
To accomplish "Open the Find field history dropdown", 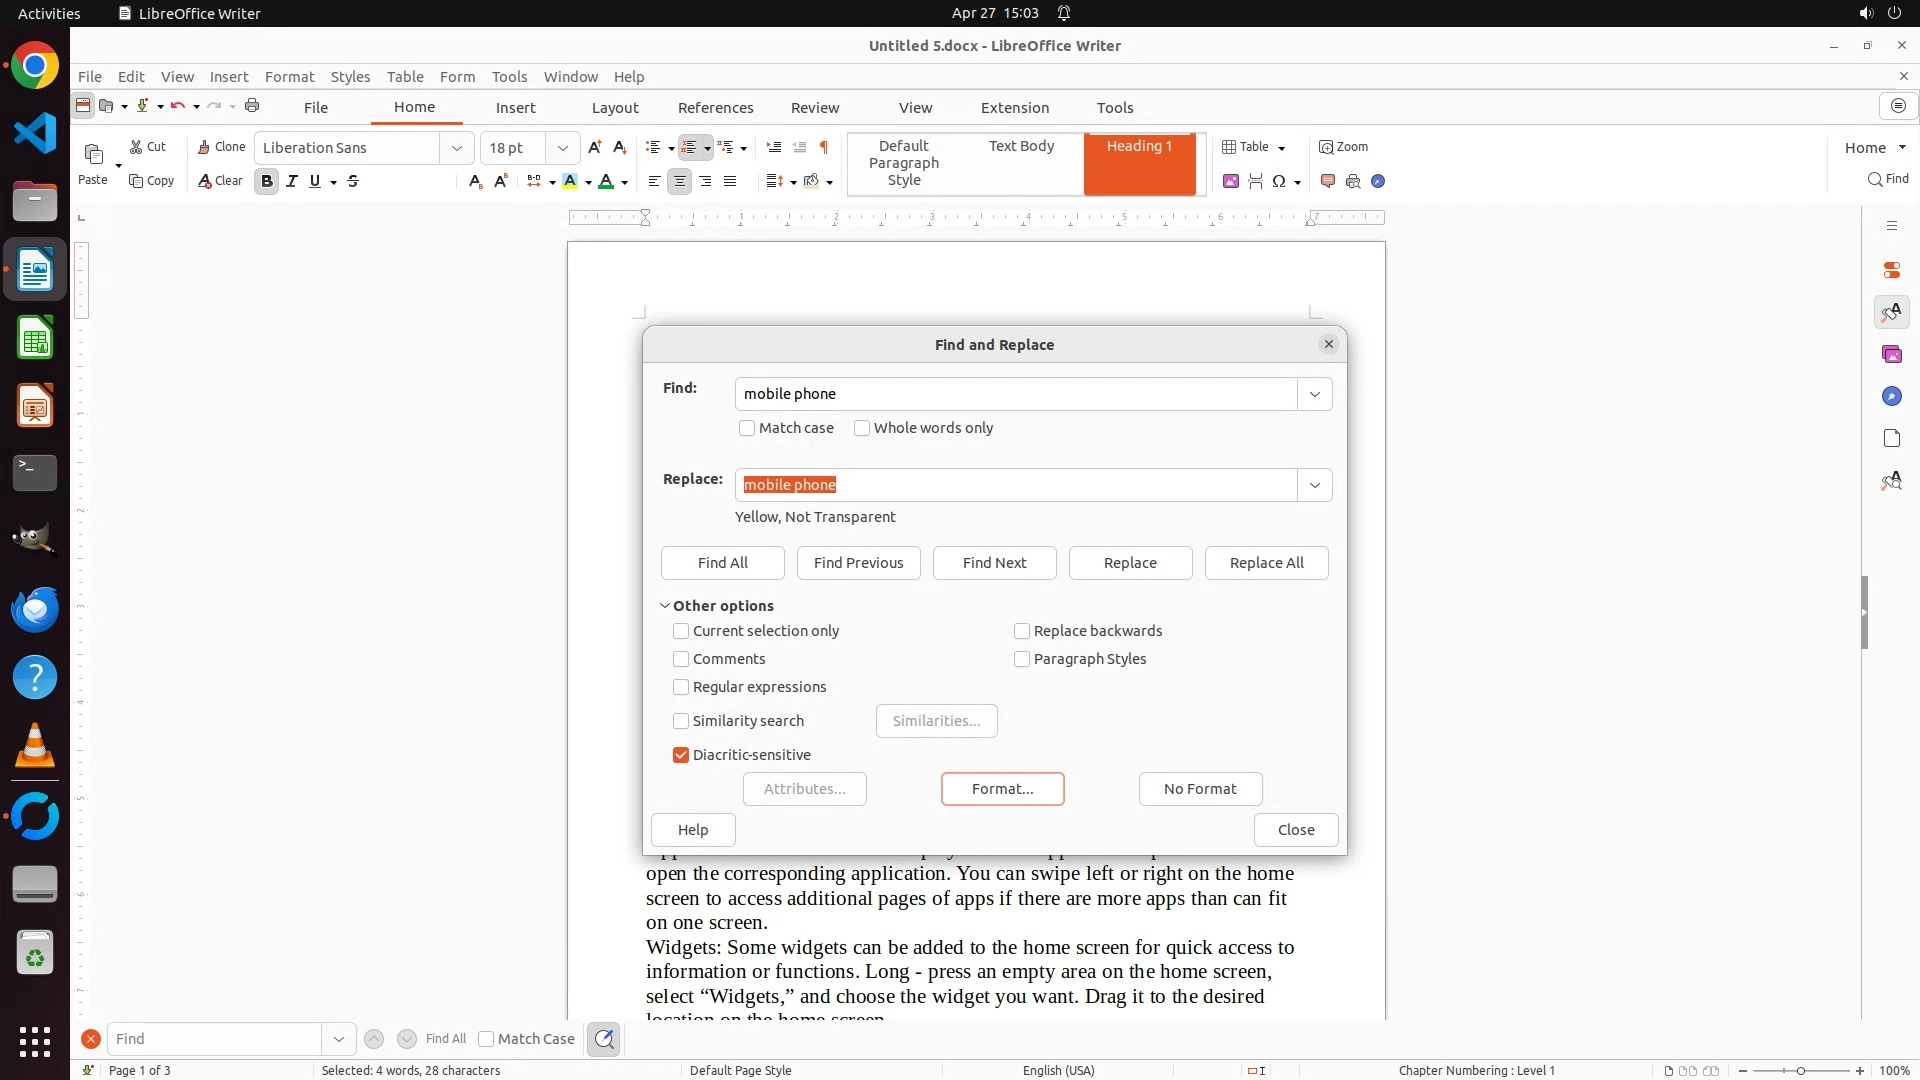I will click(1314, 394).
